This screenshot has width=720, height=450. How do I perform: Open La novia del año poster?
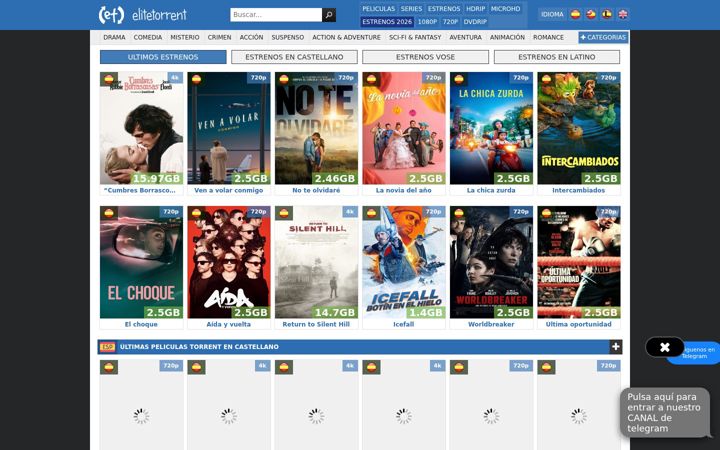[x=404, y=128]
